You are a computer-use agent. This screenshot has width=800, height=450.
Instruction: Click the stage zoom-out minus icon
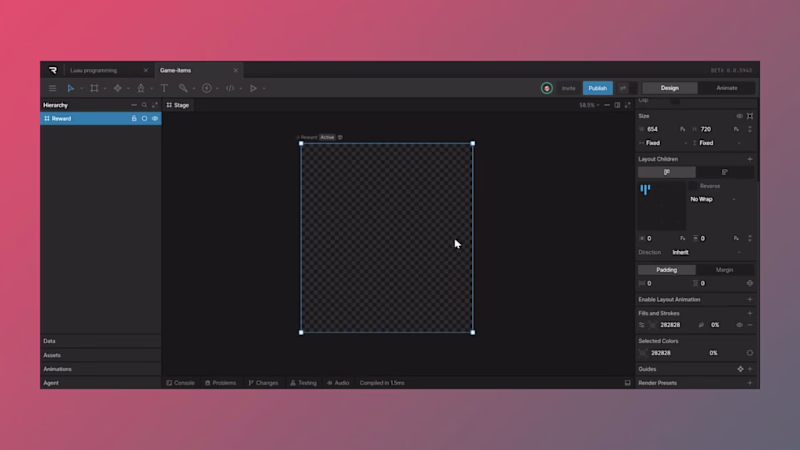point(607,105)
